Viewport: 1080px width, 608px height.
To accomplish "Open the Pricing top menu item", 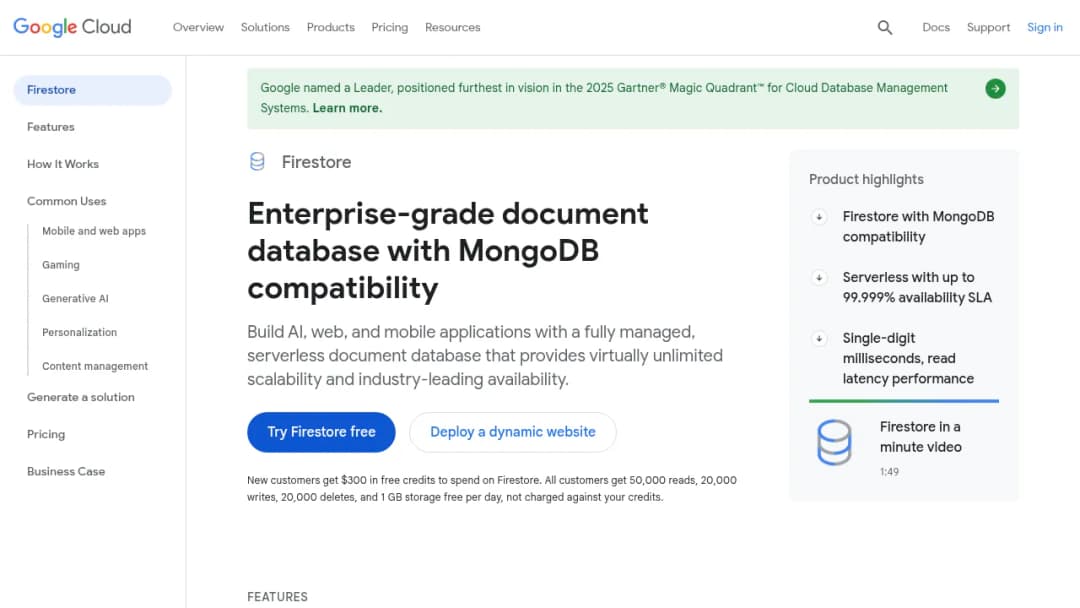I will pyautogui.click(x=390, y=28).
